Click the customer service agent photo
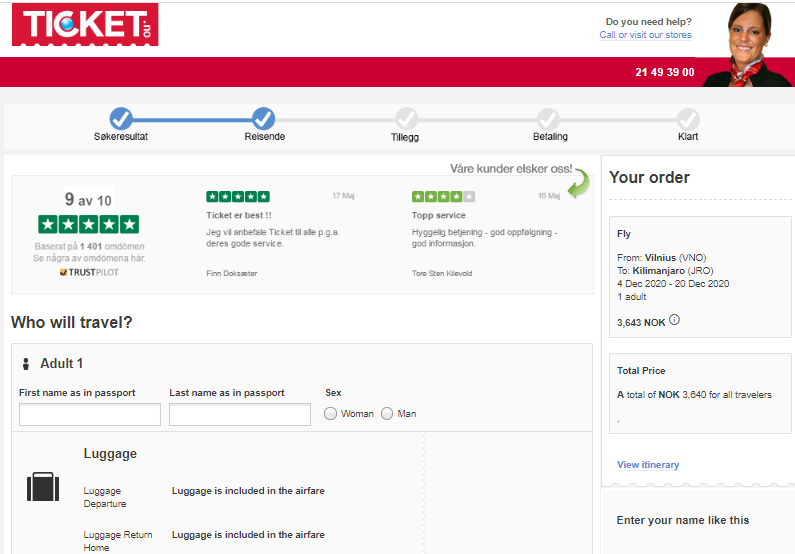 pos(749,45)
